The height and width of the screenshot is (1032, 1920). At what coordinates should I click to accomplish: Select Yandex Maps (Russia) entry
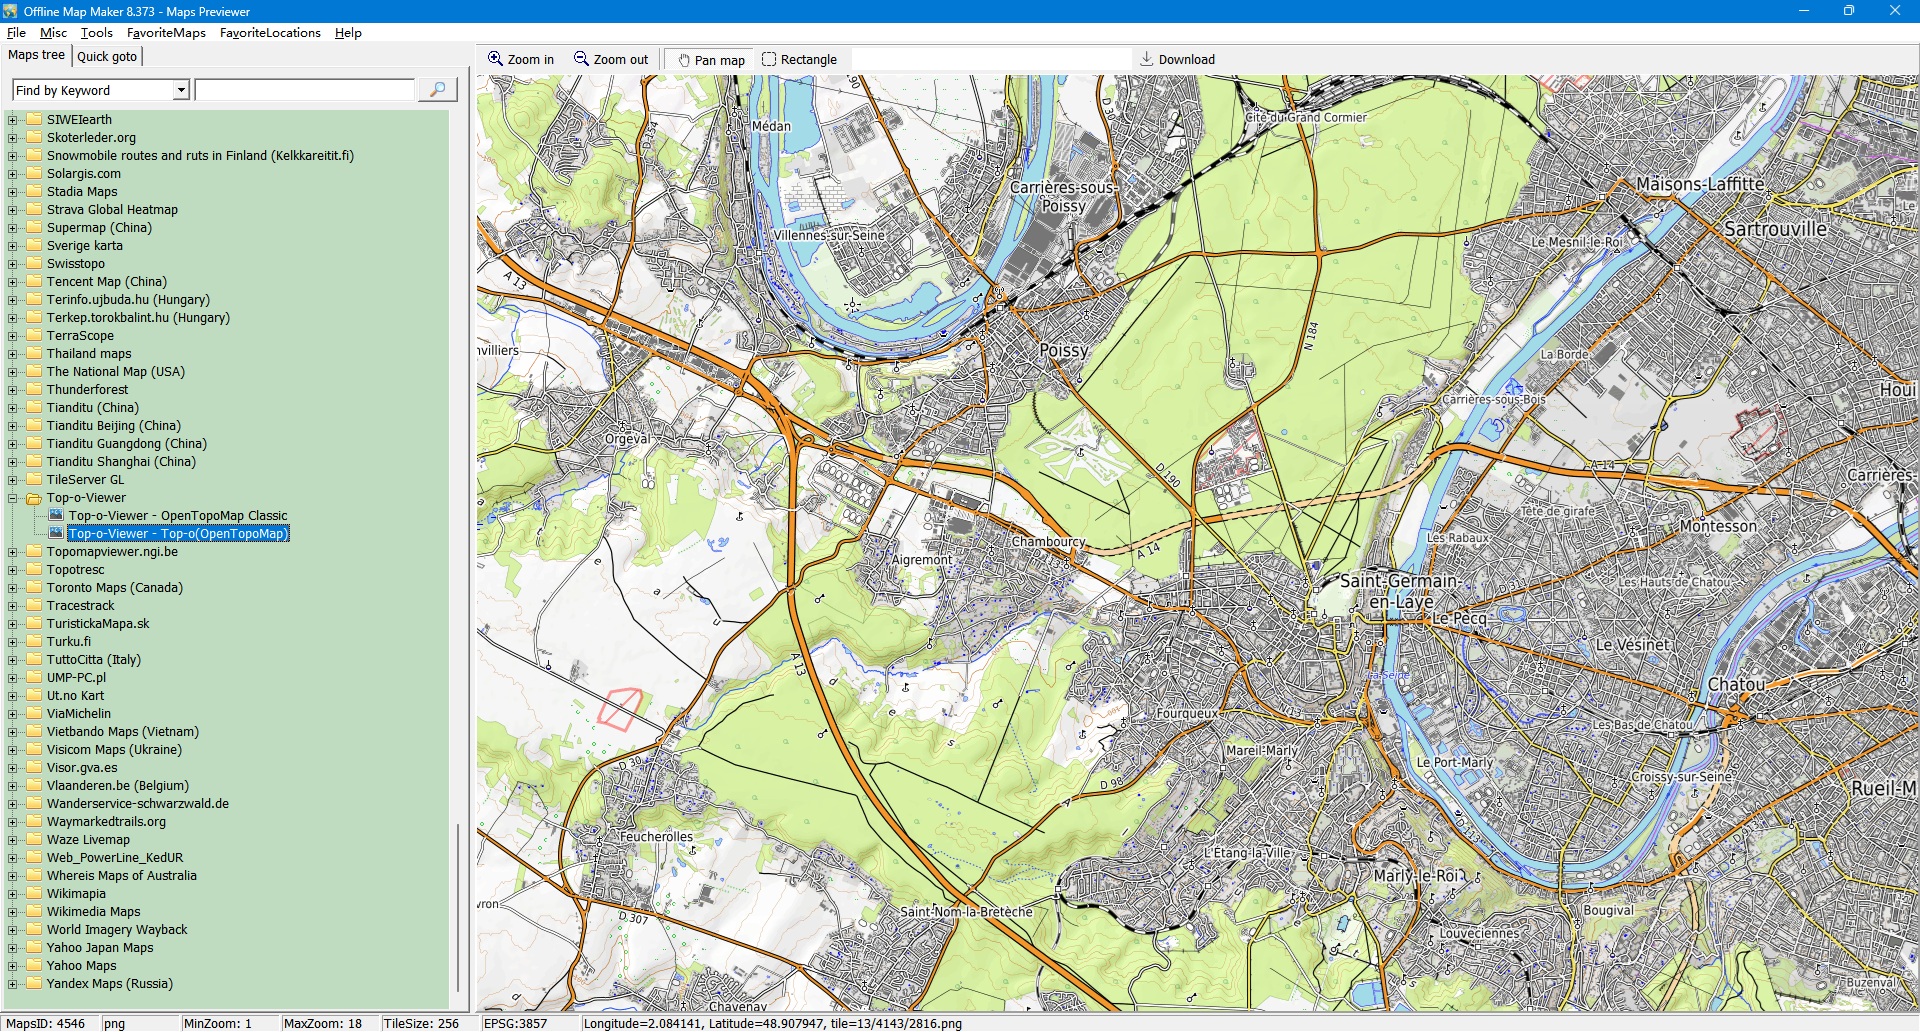coord(109,984)
